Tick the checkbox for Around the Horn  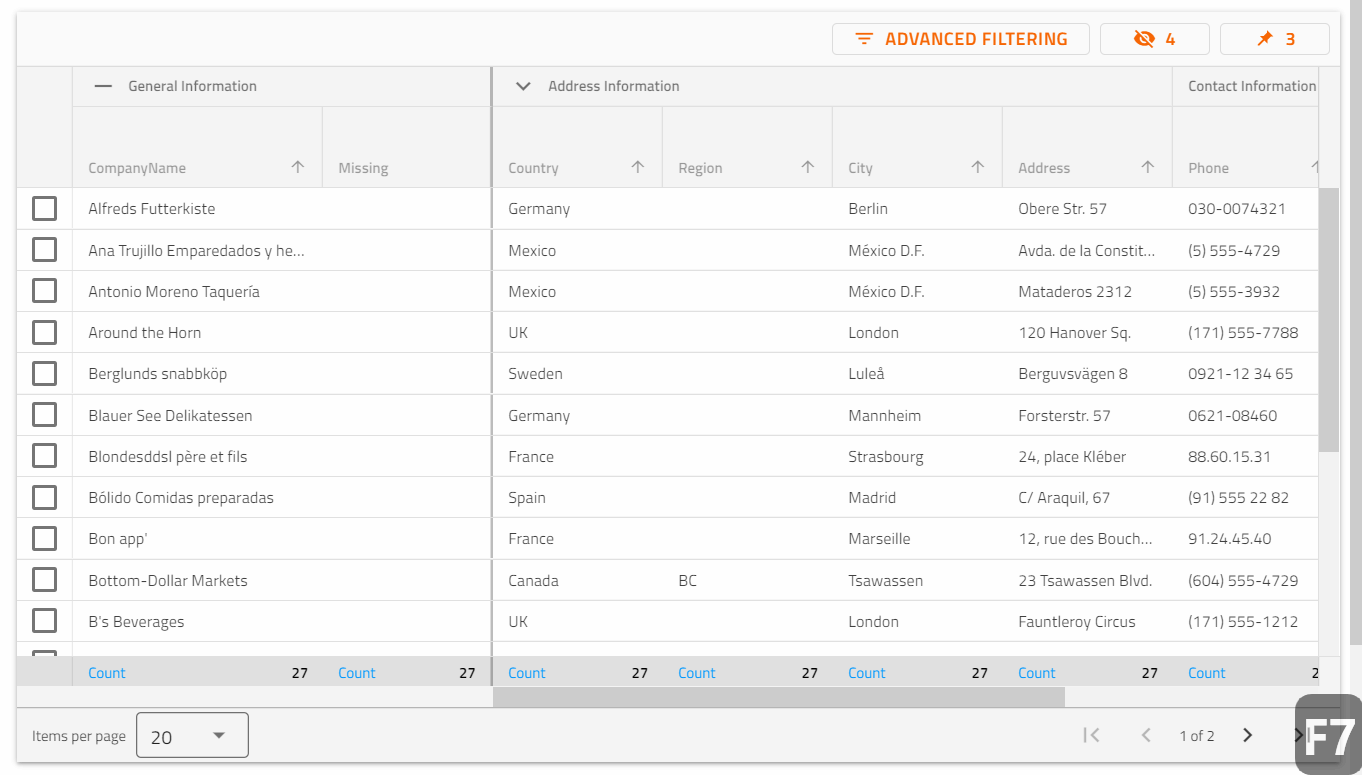pyautogui.click(x=44, y=332)
